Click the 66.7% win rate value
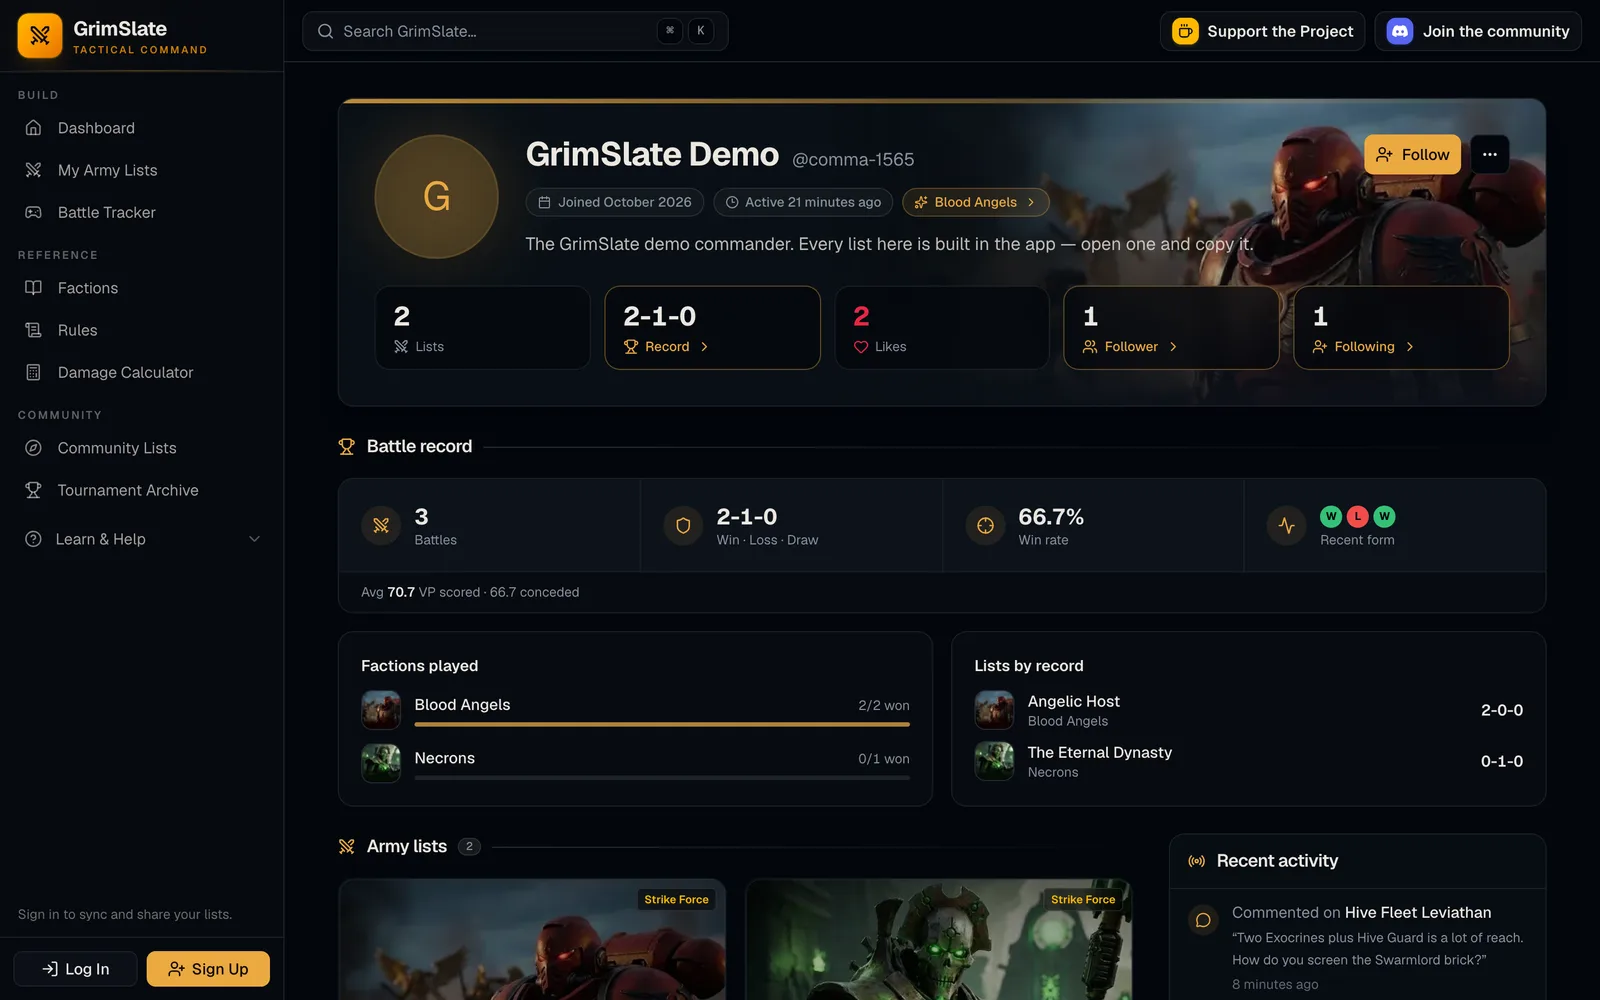This screenshot has width=1600, height=1000. pos(1051,517)
